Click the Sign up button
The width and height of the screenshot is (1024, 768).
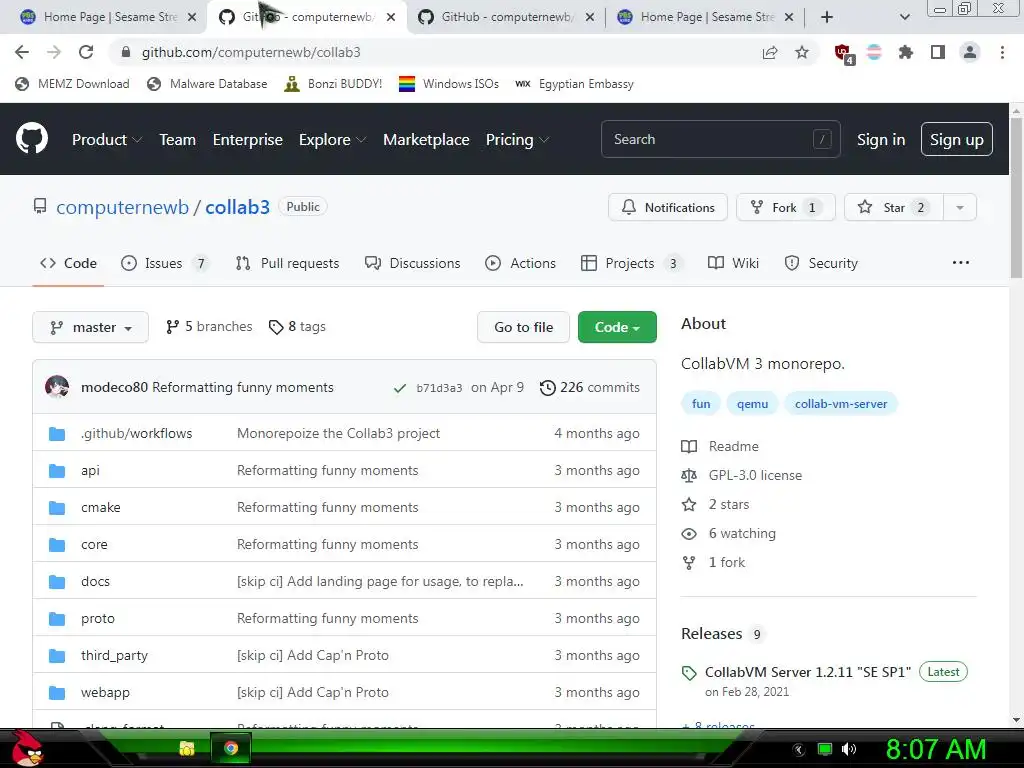pos(957,140)
